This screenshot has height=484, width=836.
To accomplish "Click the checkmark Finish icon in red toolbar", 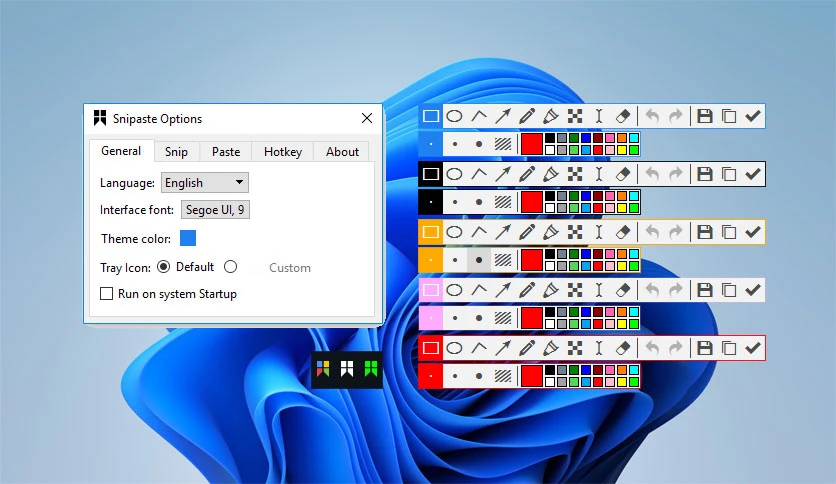I will (x=753, y=348).
